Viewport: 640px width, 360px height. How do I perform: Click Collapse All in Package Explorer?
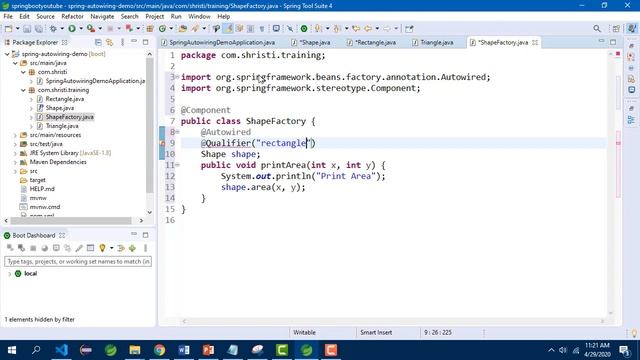(x=98, y=42)
